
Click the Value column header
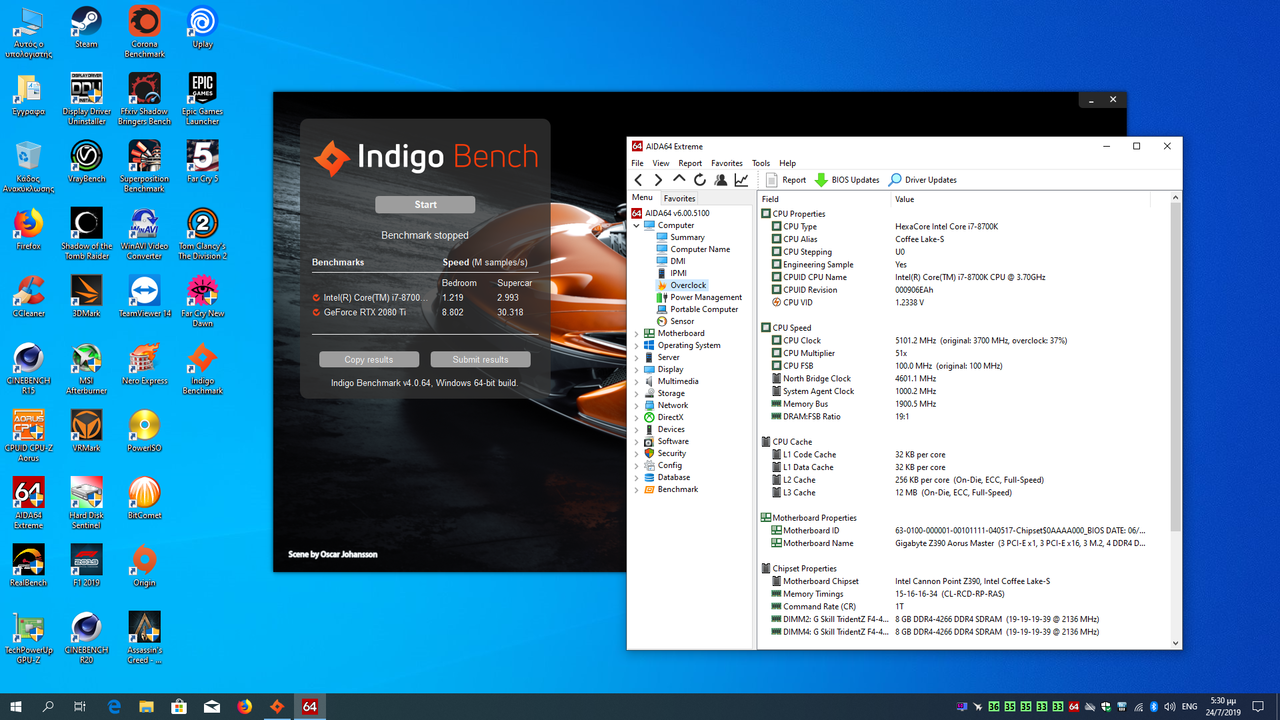(x=1021, y=199)
